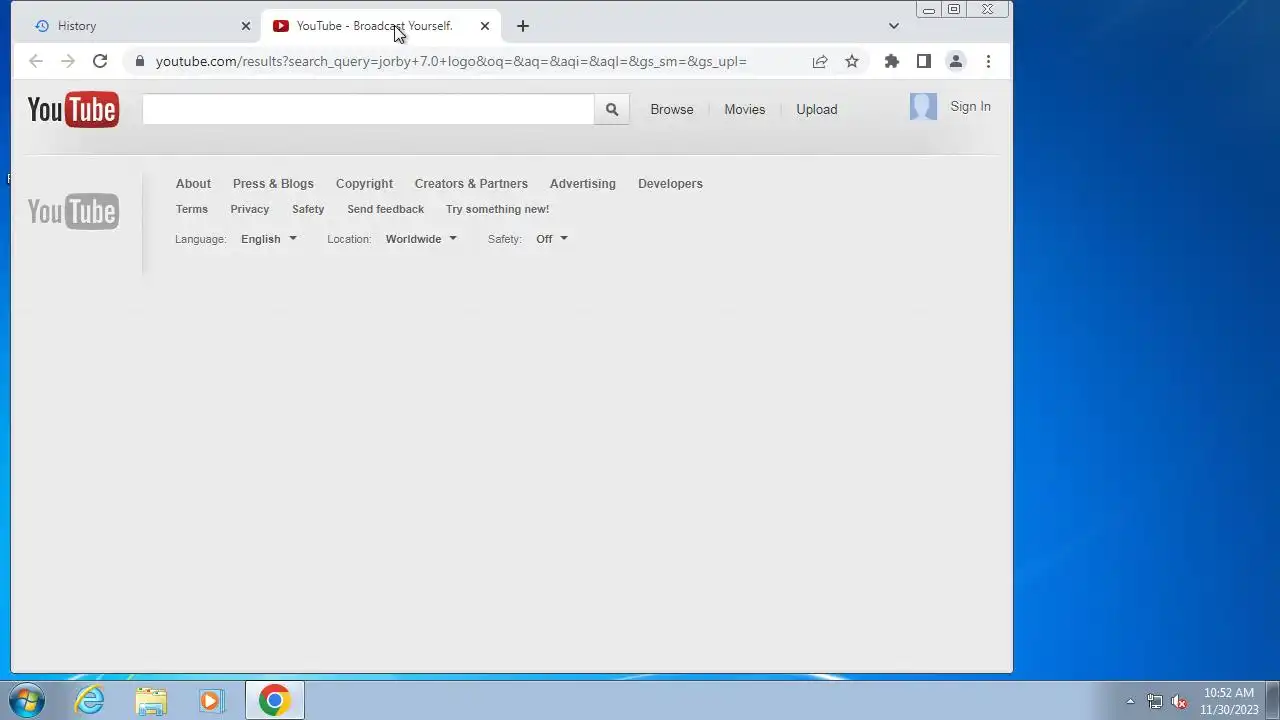Click the browser address bar URL

click(451, 61)
